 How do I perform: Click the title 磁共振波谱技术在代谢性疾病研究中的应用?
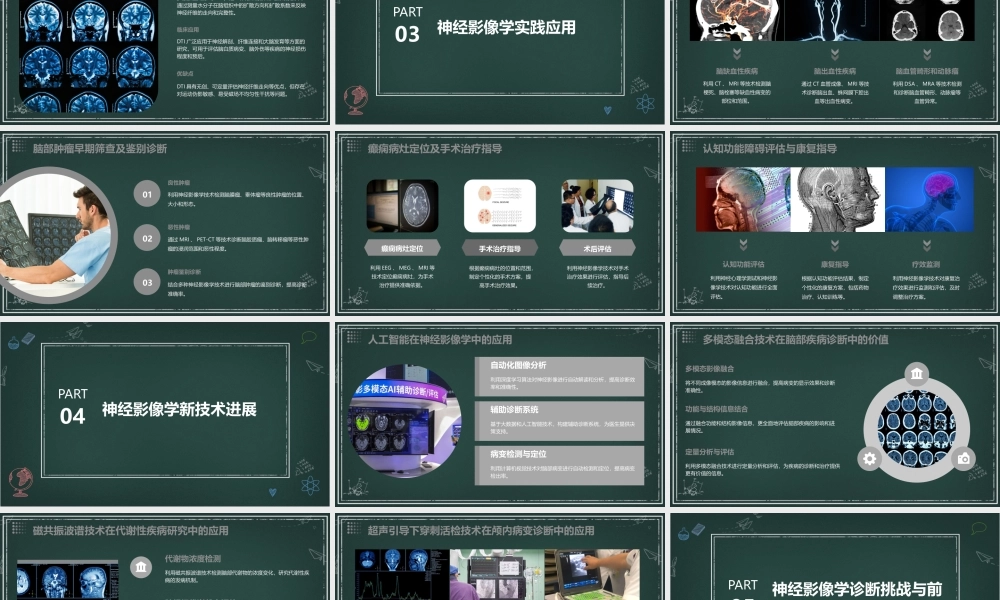pos(130,530)
